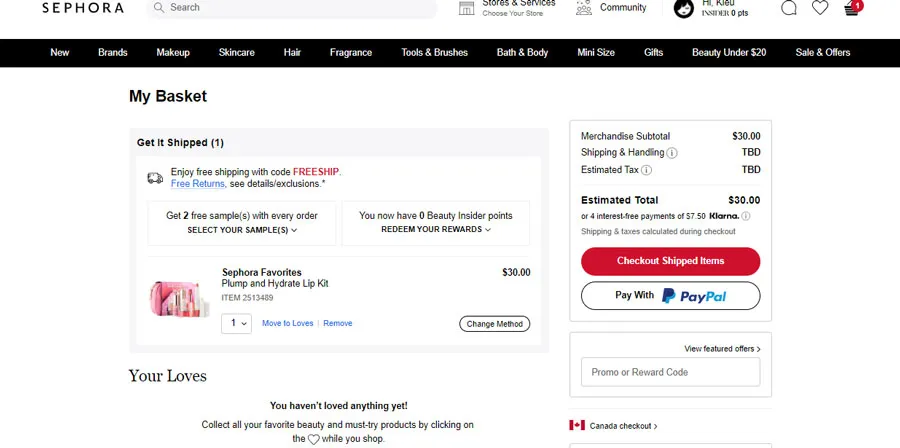Click the Estimated Tax info icon
900x448 pixels.
click(646, 170)
